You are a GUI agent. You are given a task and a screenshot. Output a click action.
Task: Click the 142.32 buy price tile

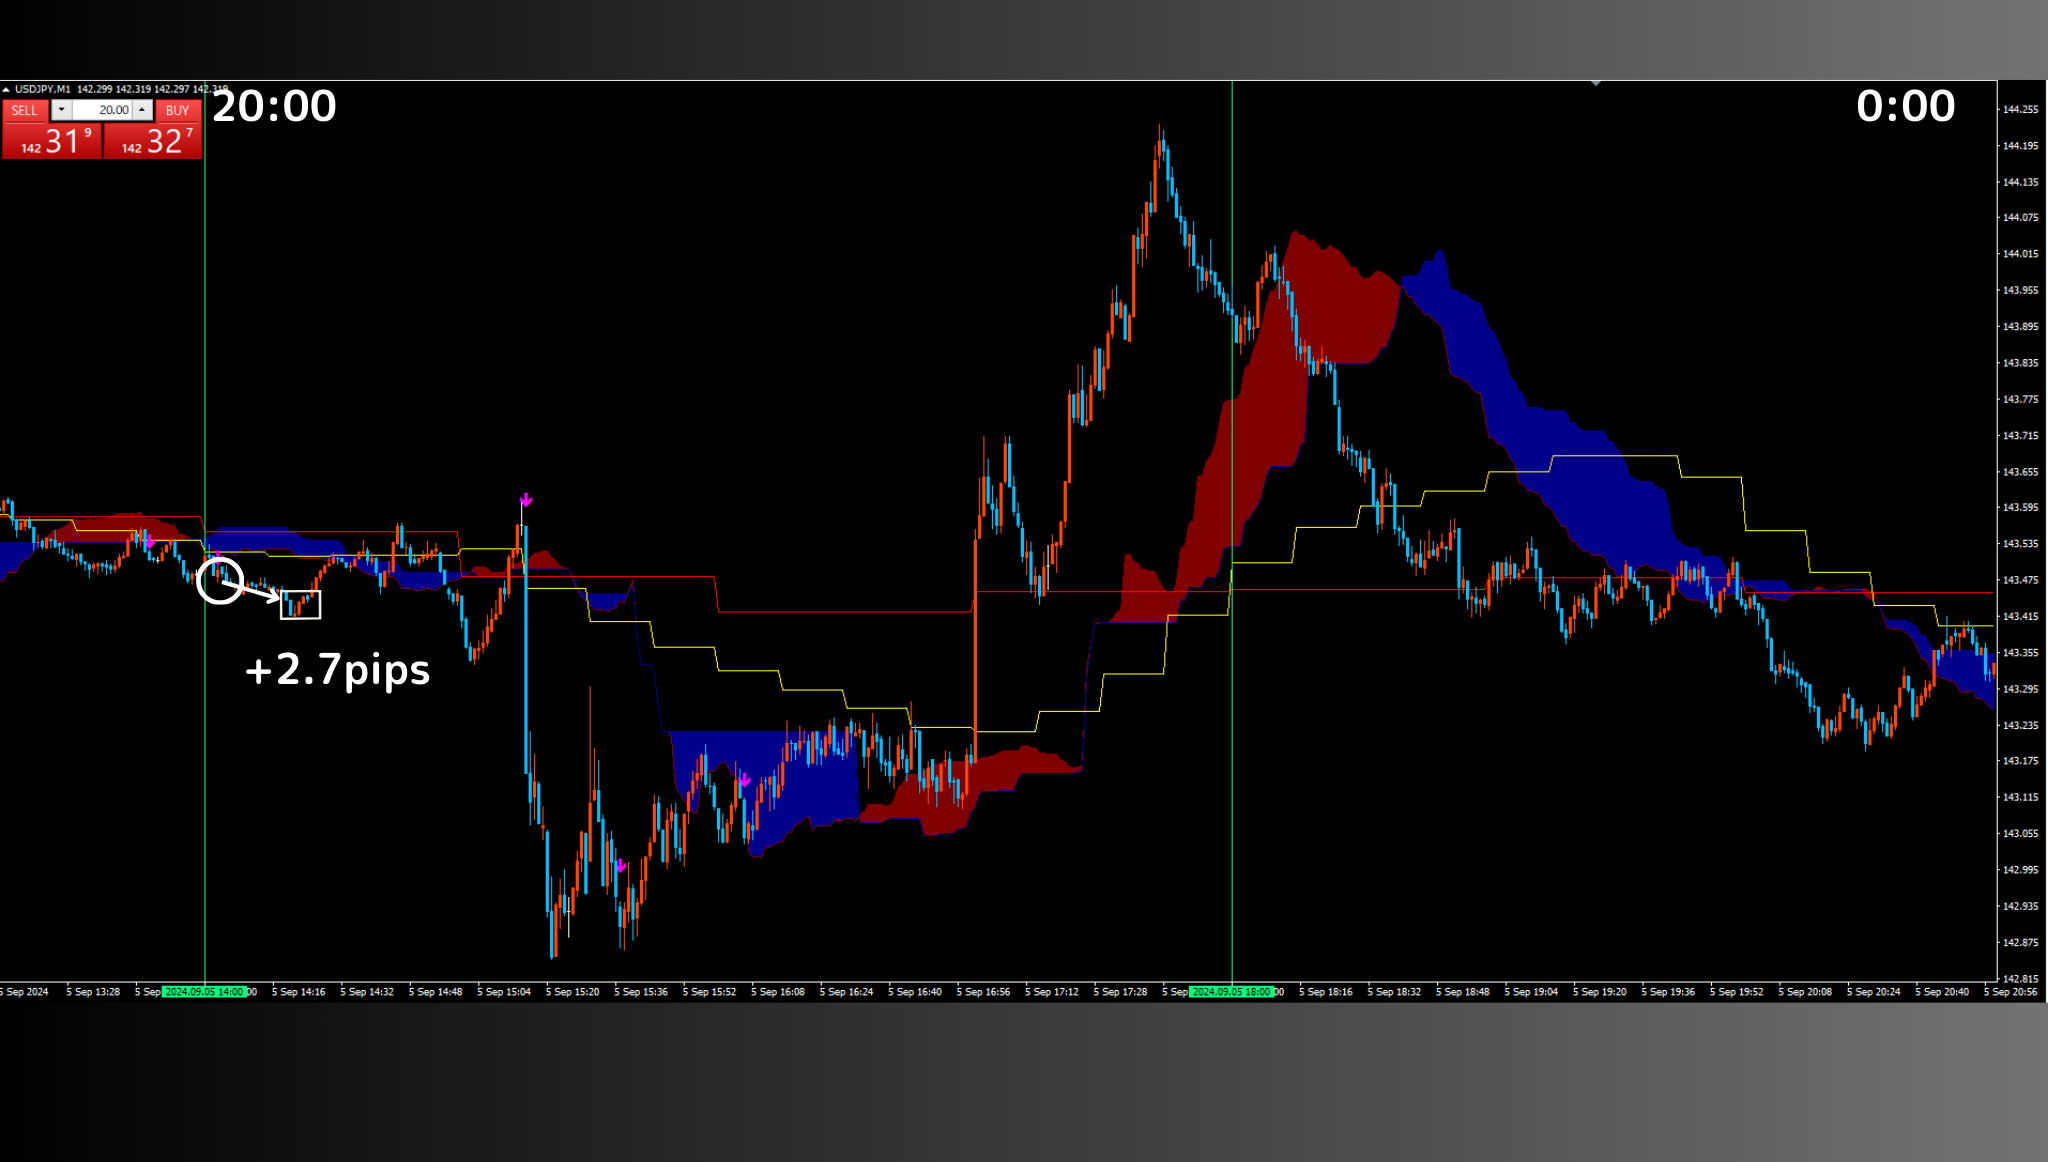153,142
